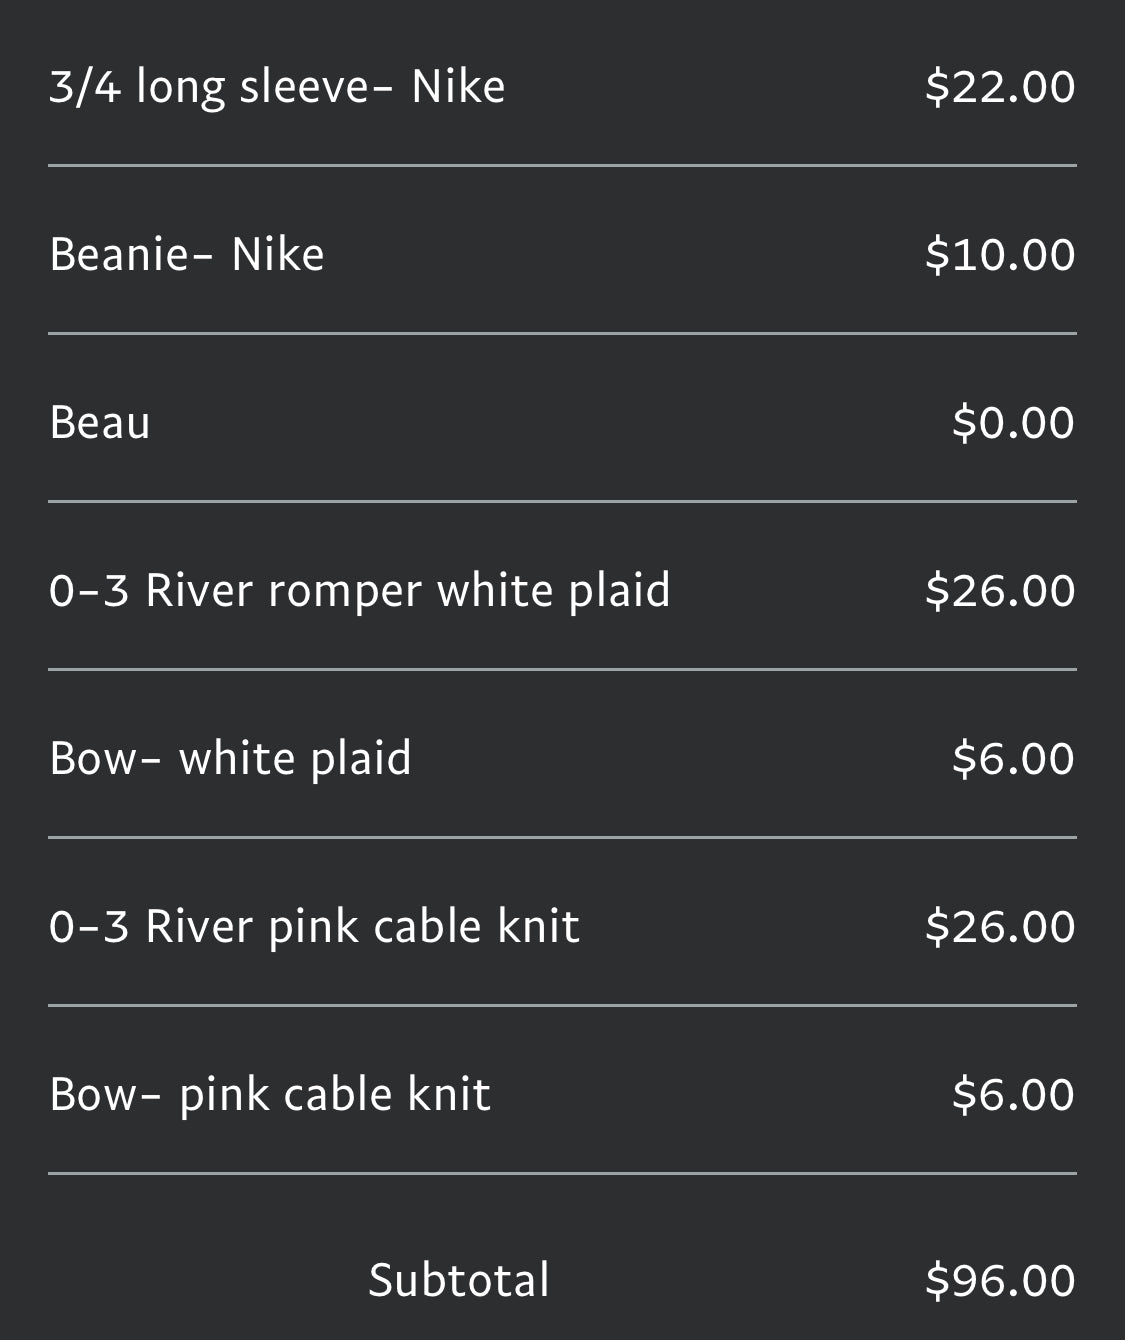
Task: Click the divider below Bow- white plaid row
Action: (562, 837)
